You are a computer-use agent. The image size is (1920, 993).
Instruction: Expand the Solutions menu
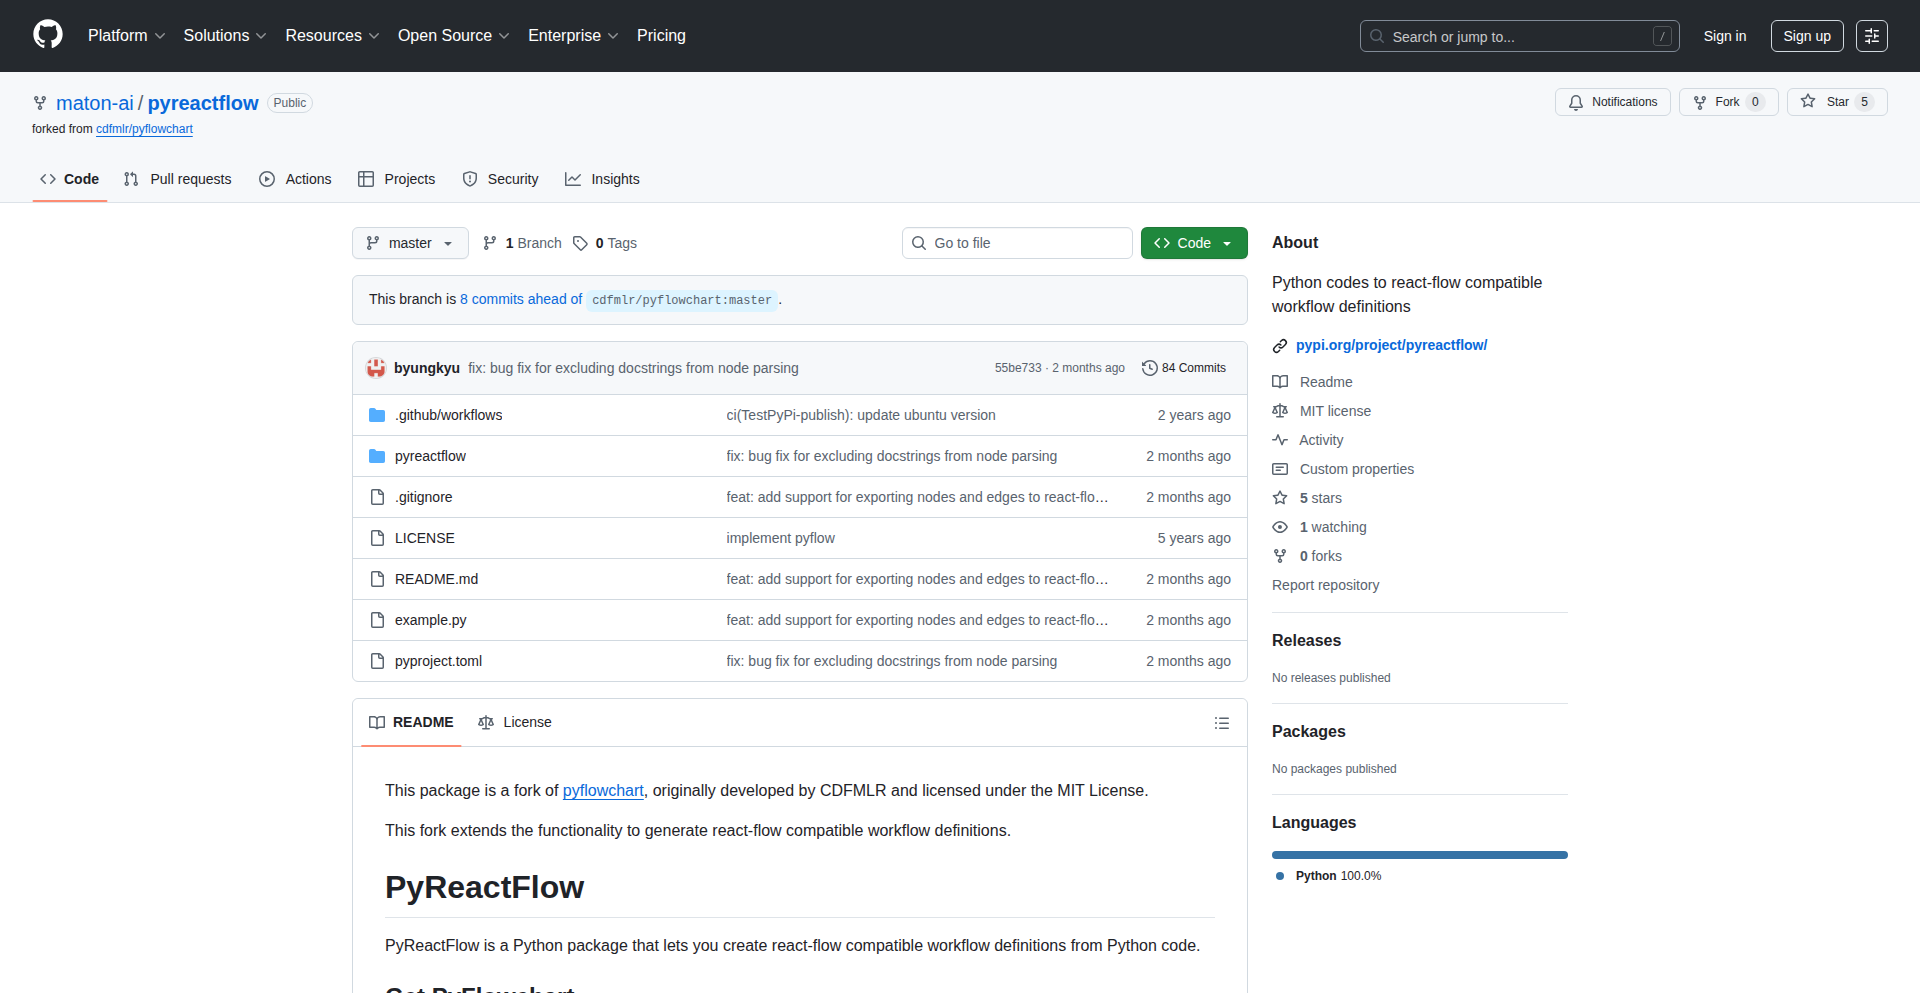225,36
